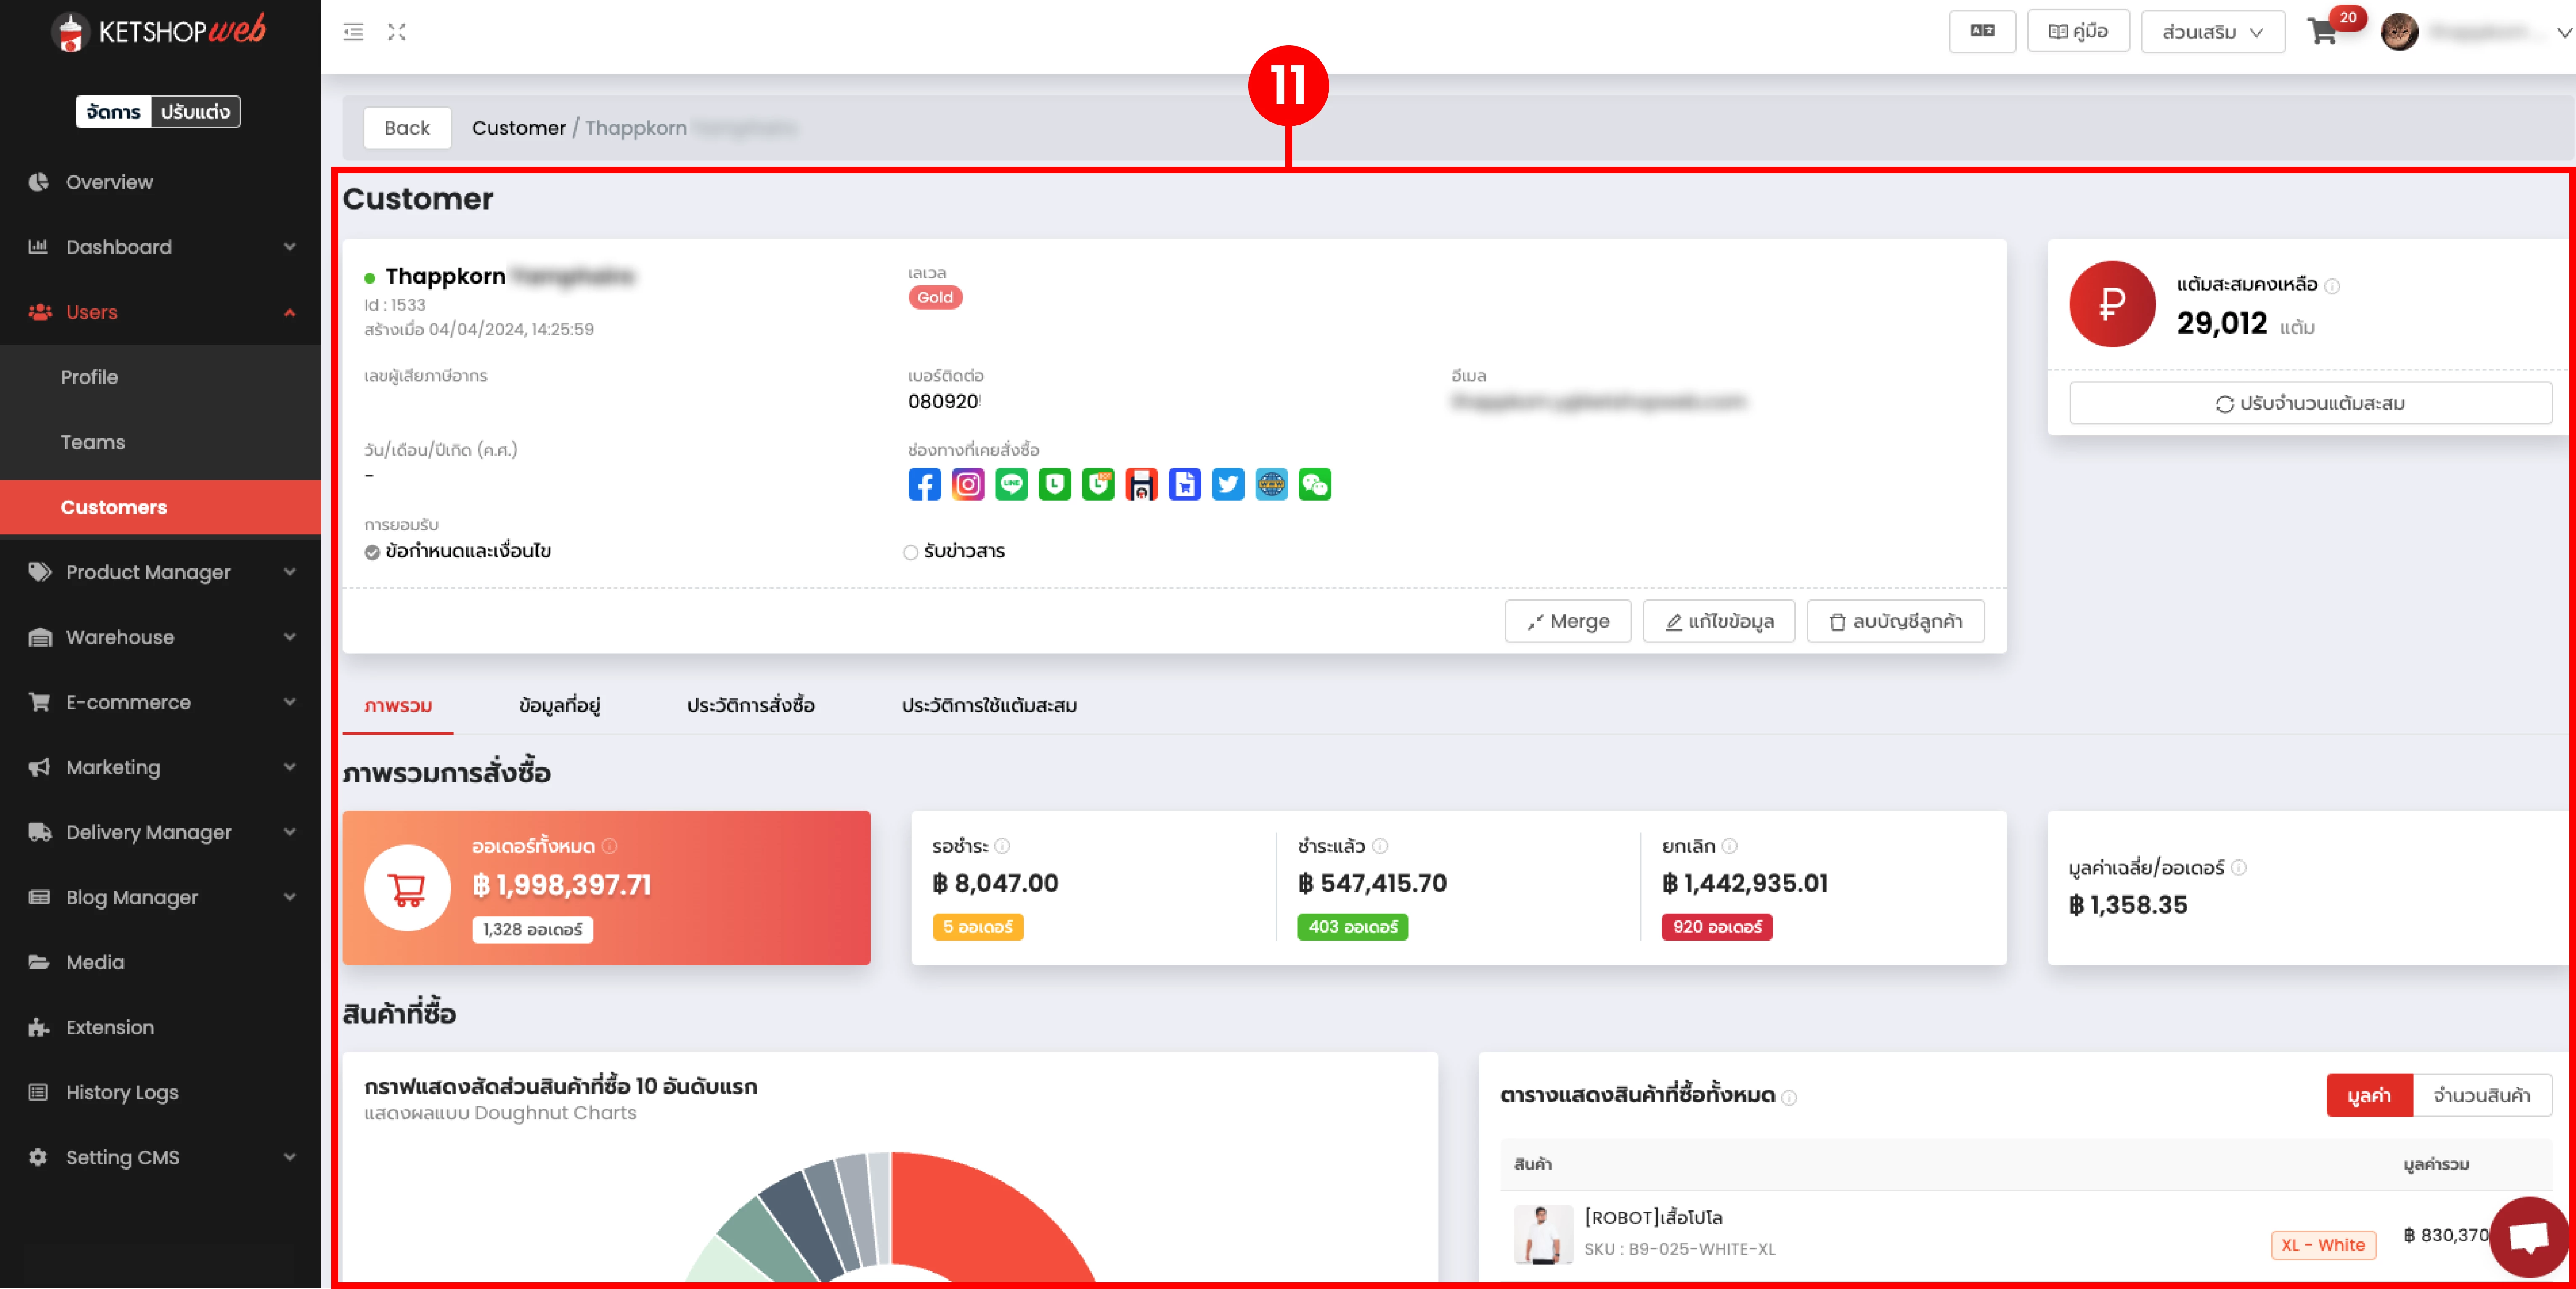Image resolution: width=2576 pixels, height=1289 pixels.
Task: Show info tooltip beside ตารางแสดงสินค้าที่ซื้อทั้งหมด
Action: point(1790,1097)
